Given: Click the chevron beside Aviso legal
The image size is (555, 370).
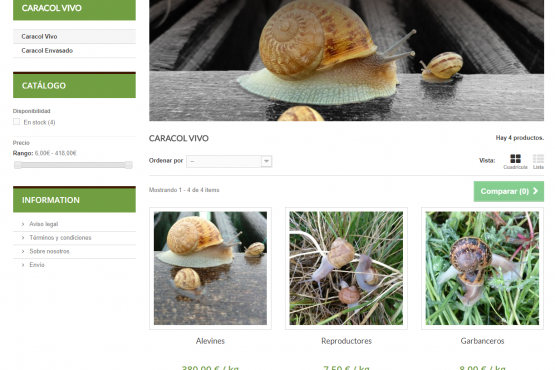Looking at the screenshot, I should [23, 224].
